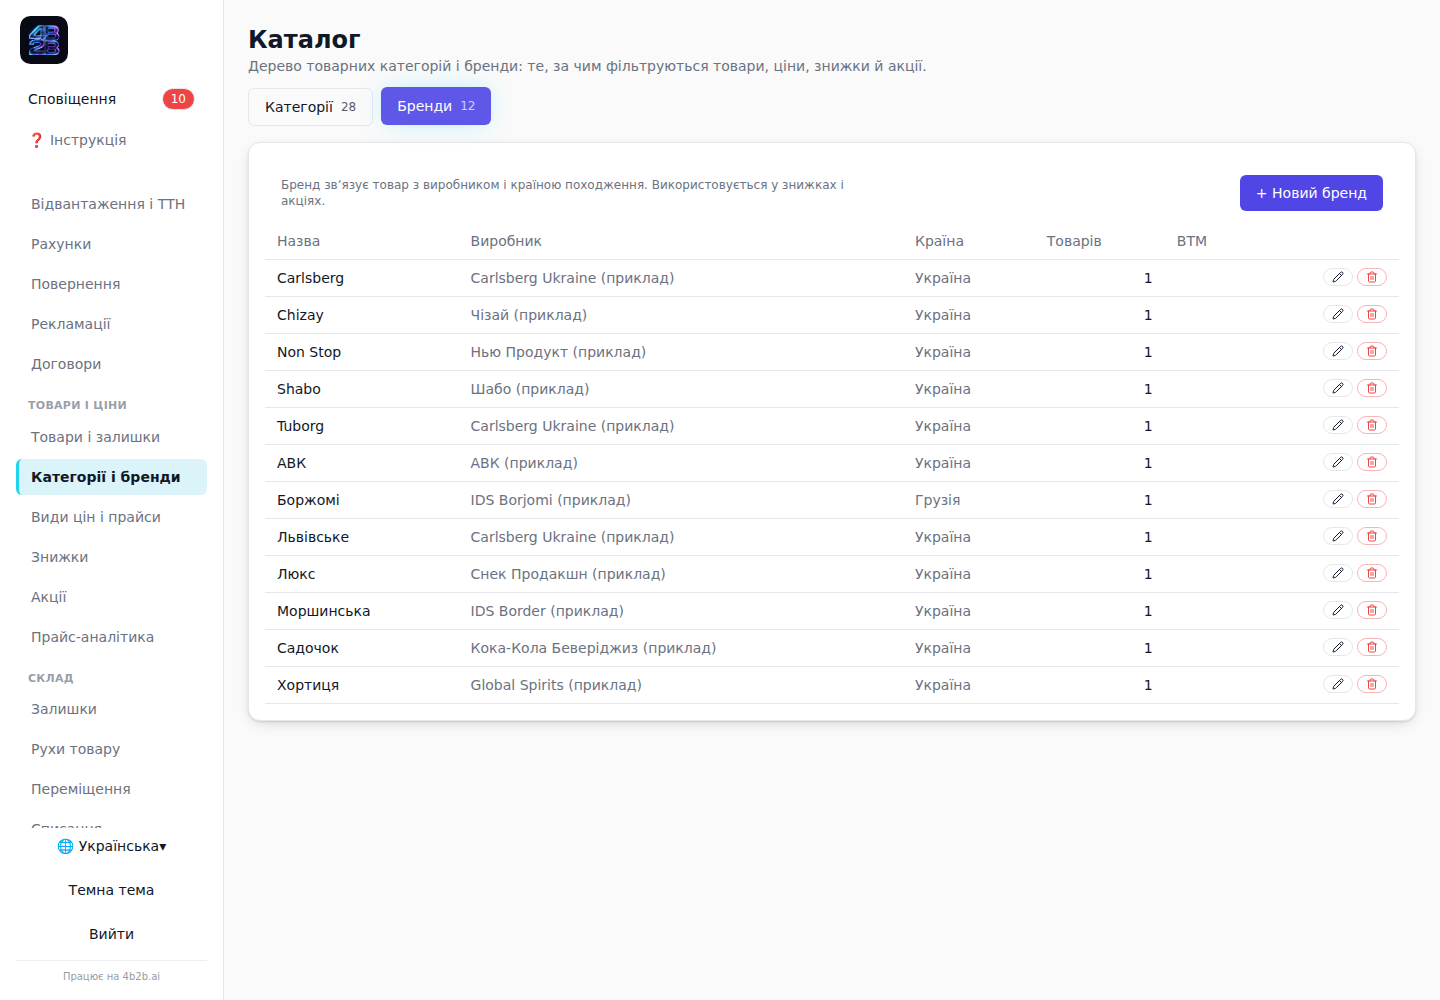Edit the Carlsberg brand

1337,277
